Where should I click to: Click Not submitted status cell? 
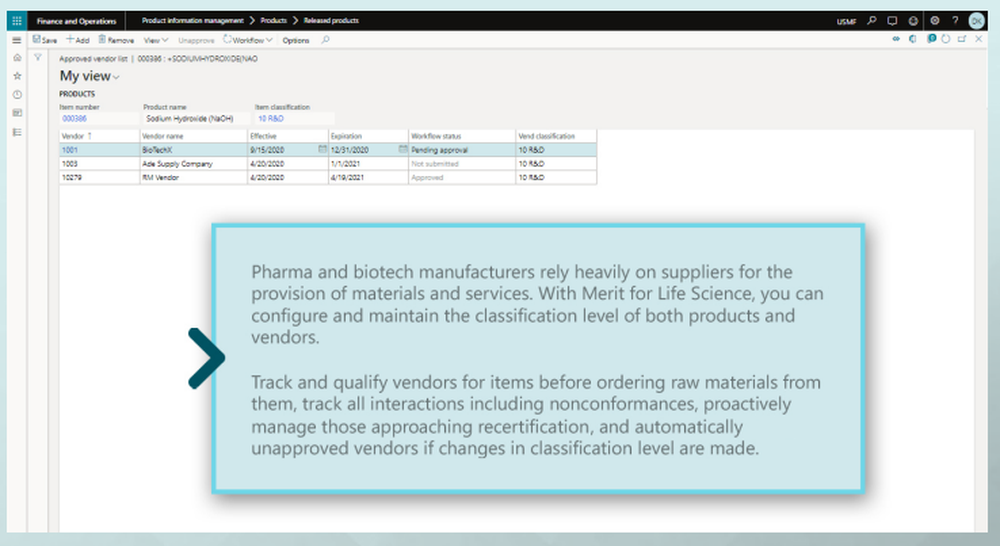point(462,164)
